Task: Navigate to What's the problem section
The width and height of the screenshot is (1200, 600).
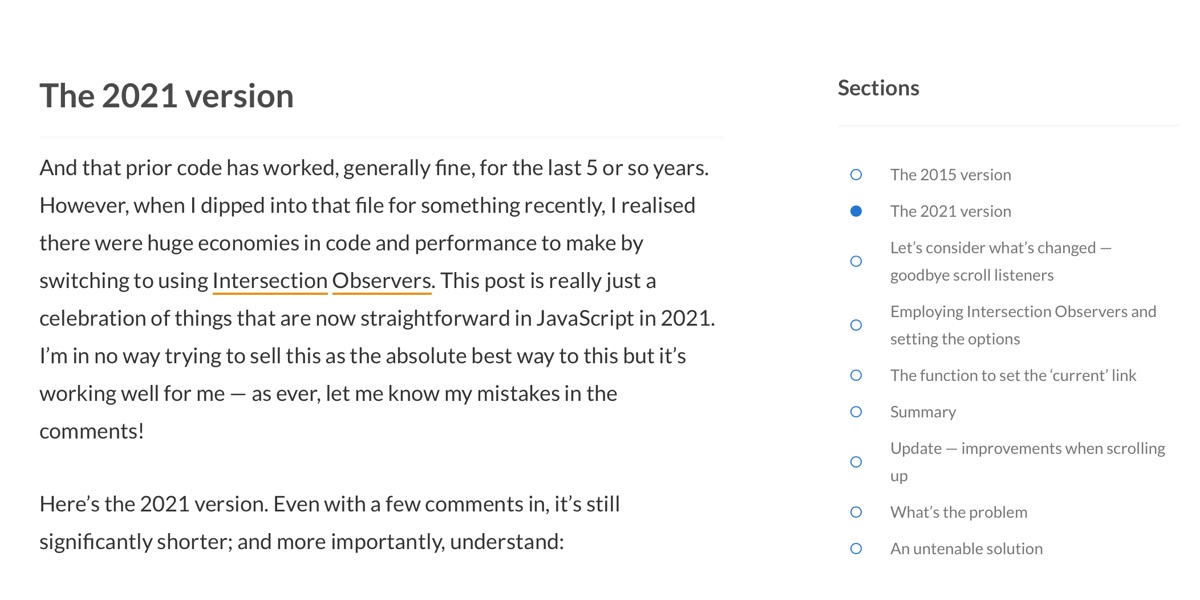Action: pos(958,512)
